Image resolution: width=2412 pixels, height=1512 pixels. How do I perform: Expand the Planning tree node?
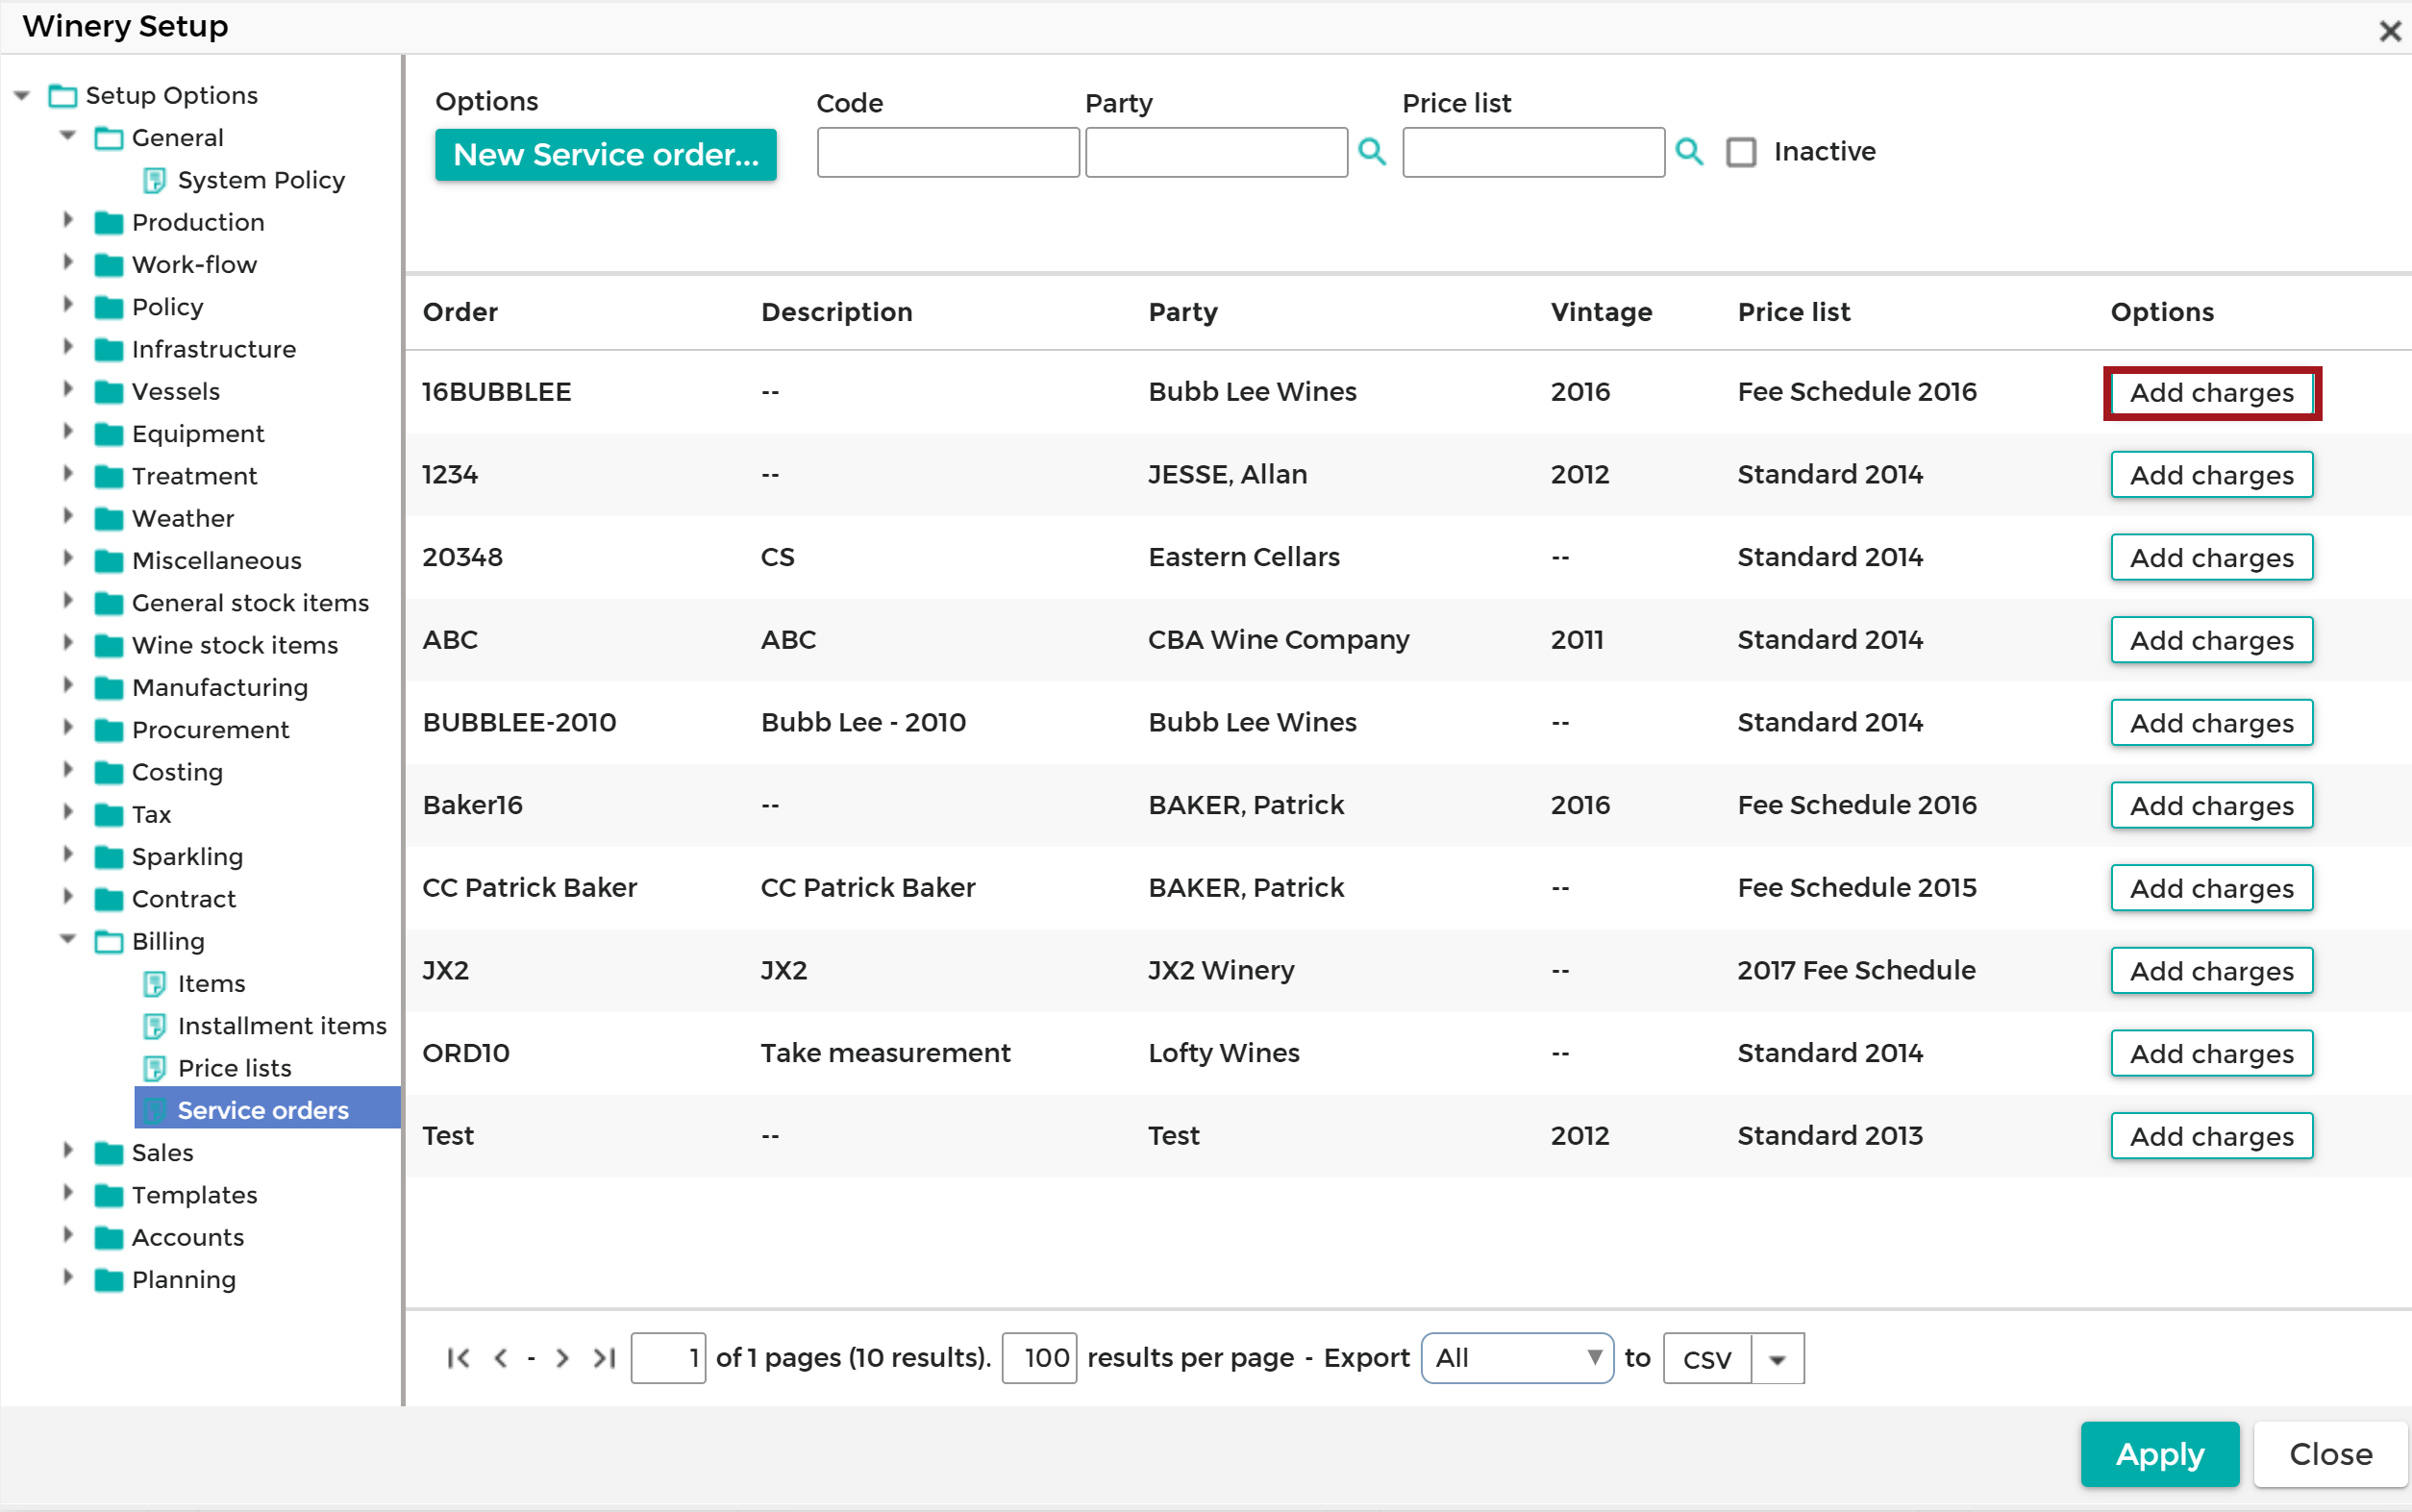point(67,1277)
